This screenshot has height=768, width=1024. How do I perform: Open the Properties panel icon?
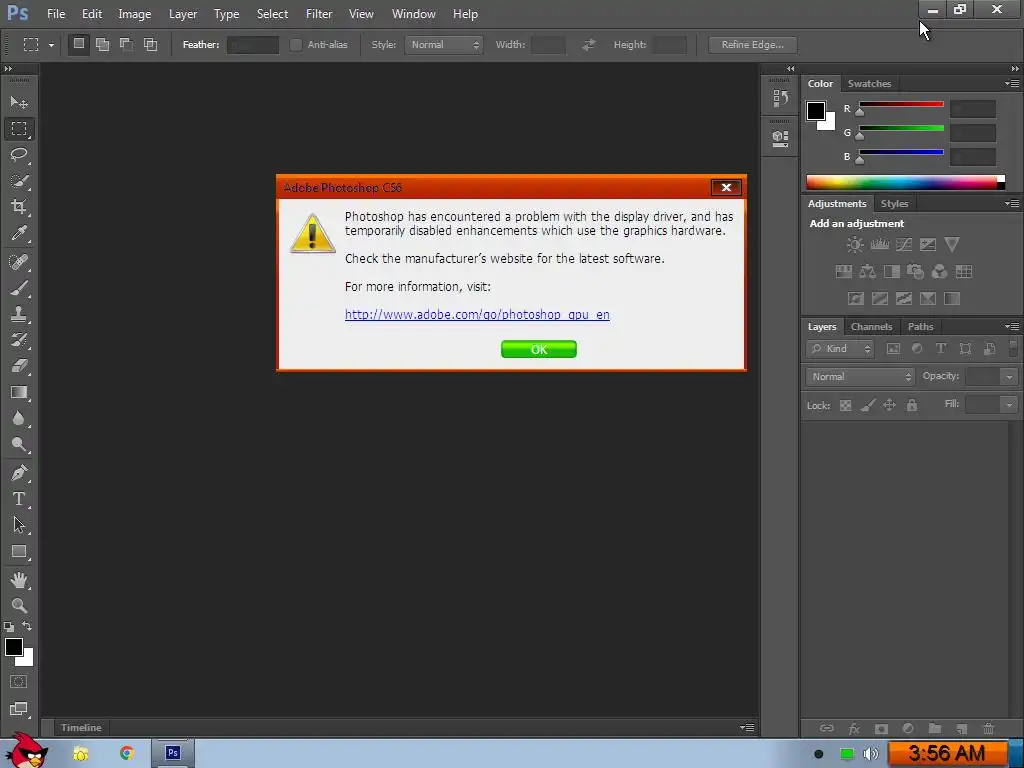click(x=780, y=138)
